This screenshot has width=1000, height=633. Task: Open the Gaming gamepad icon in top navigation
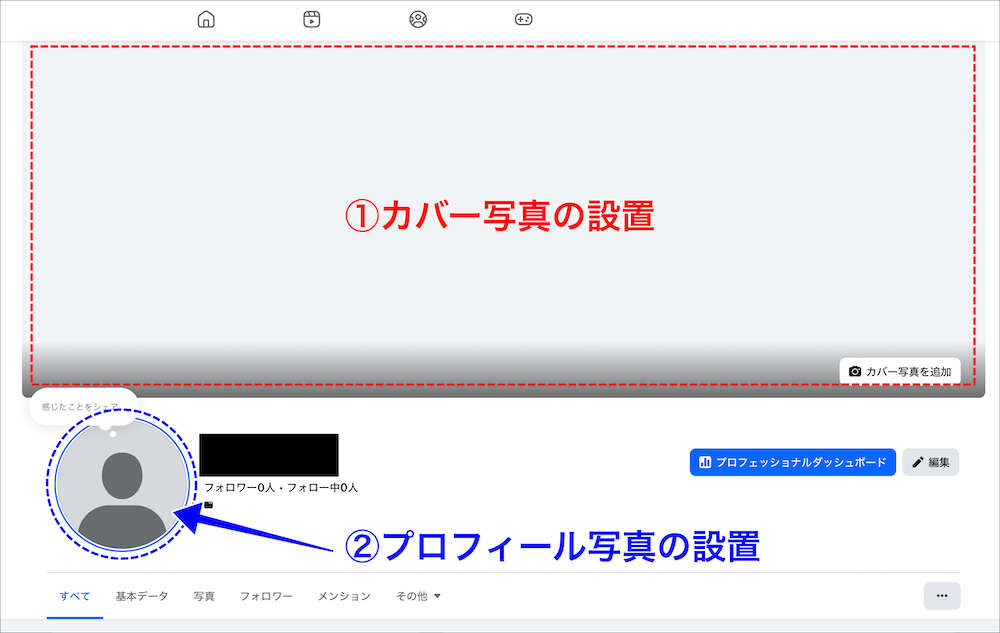[x=522, y=18]
